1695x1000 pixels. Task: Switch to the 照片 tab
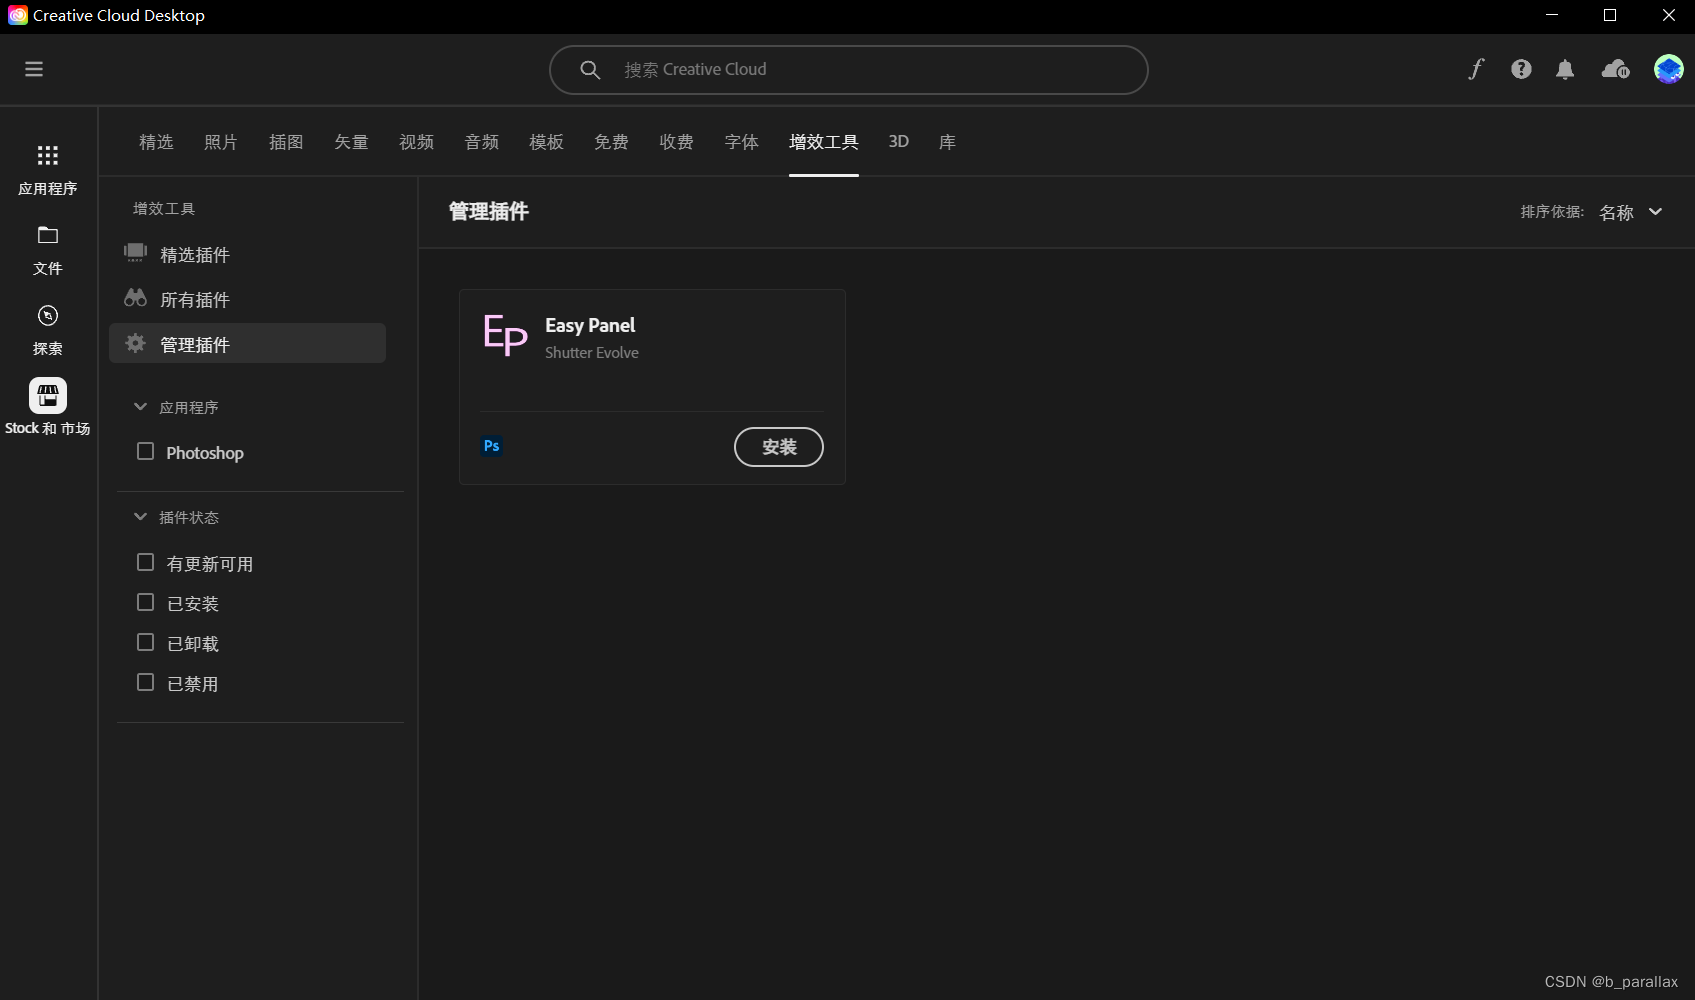[221, 142]
